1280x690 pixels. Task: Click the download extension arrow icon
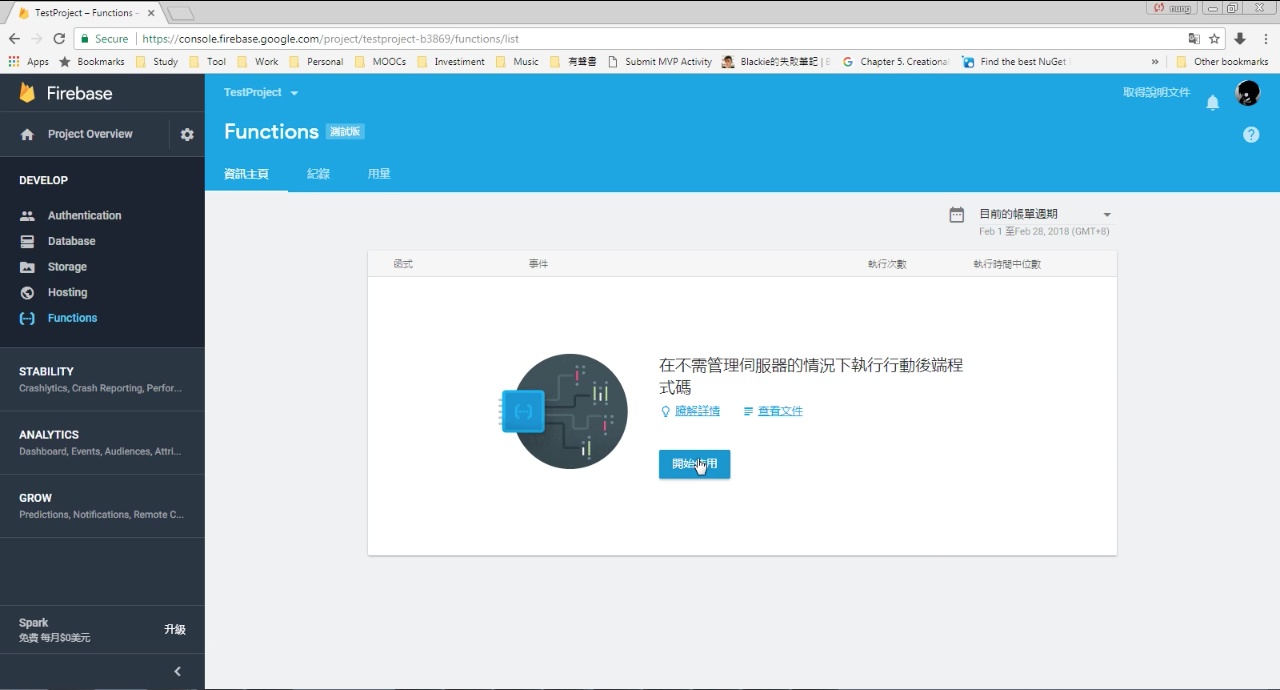point(1240,39)
